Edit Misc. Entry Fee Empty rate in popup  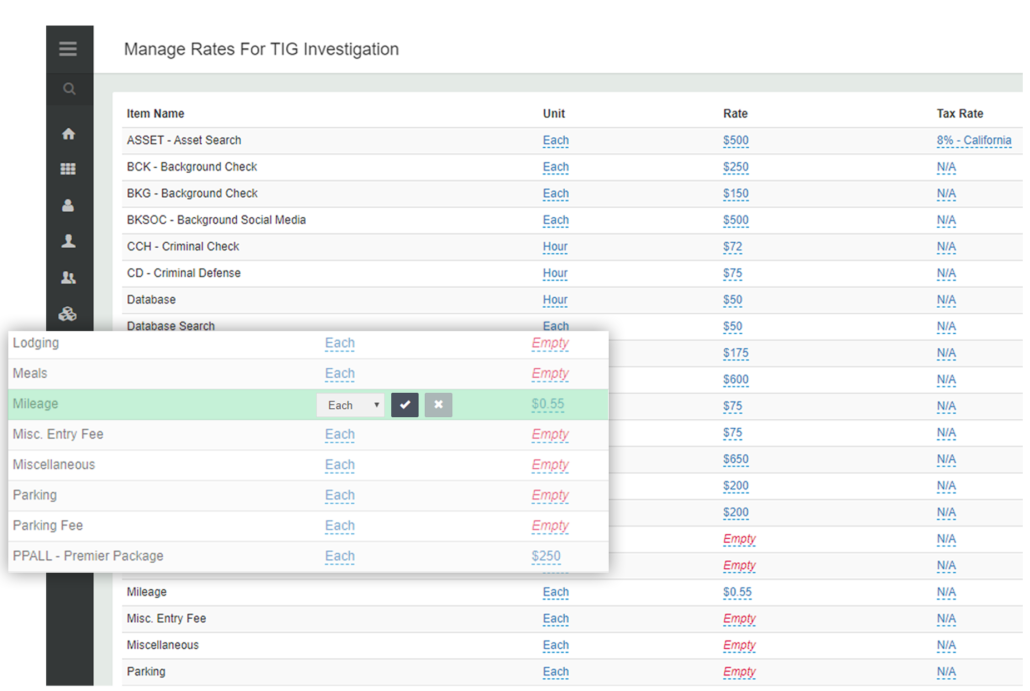[550, 435]
